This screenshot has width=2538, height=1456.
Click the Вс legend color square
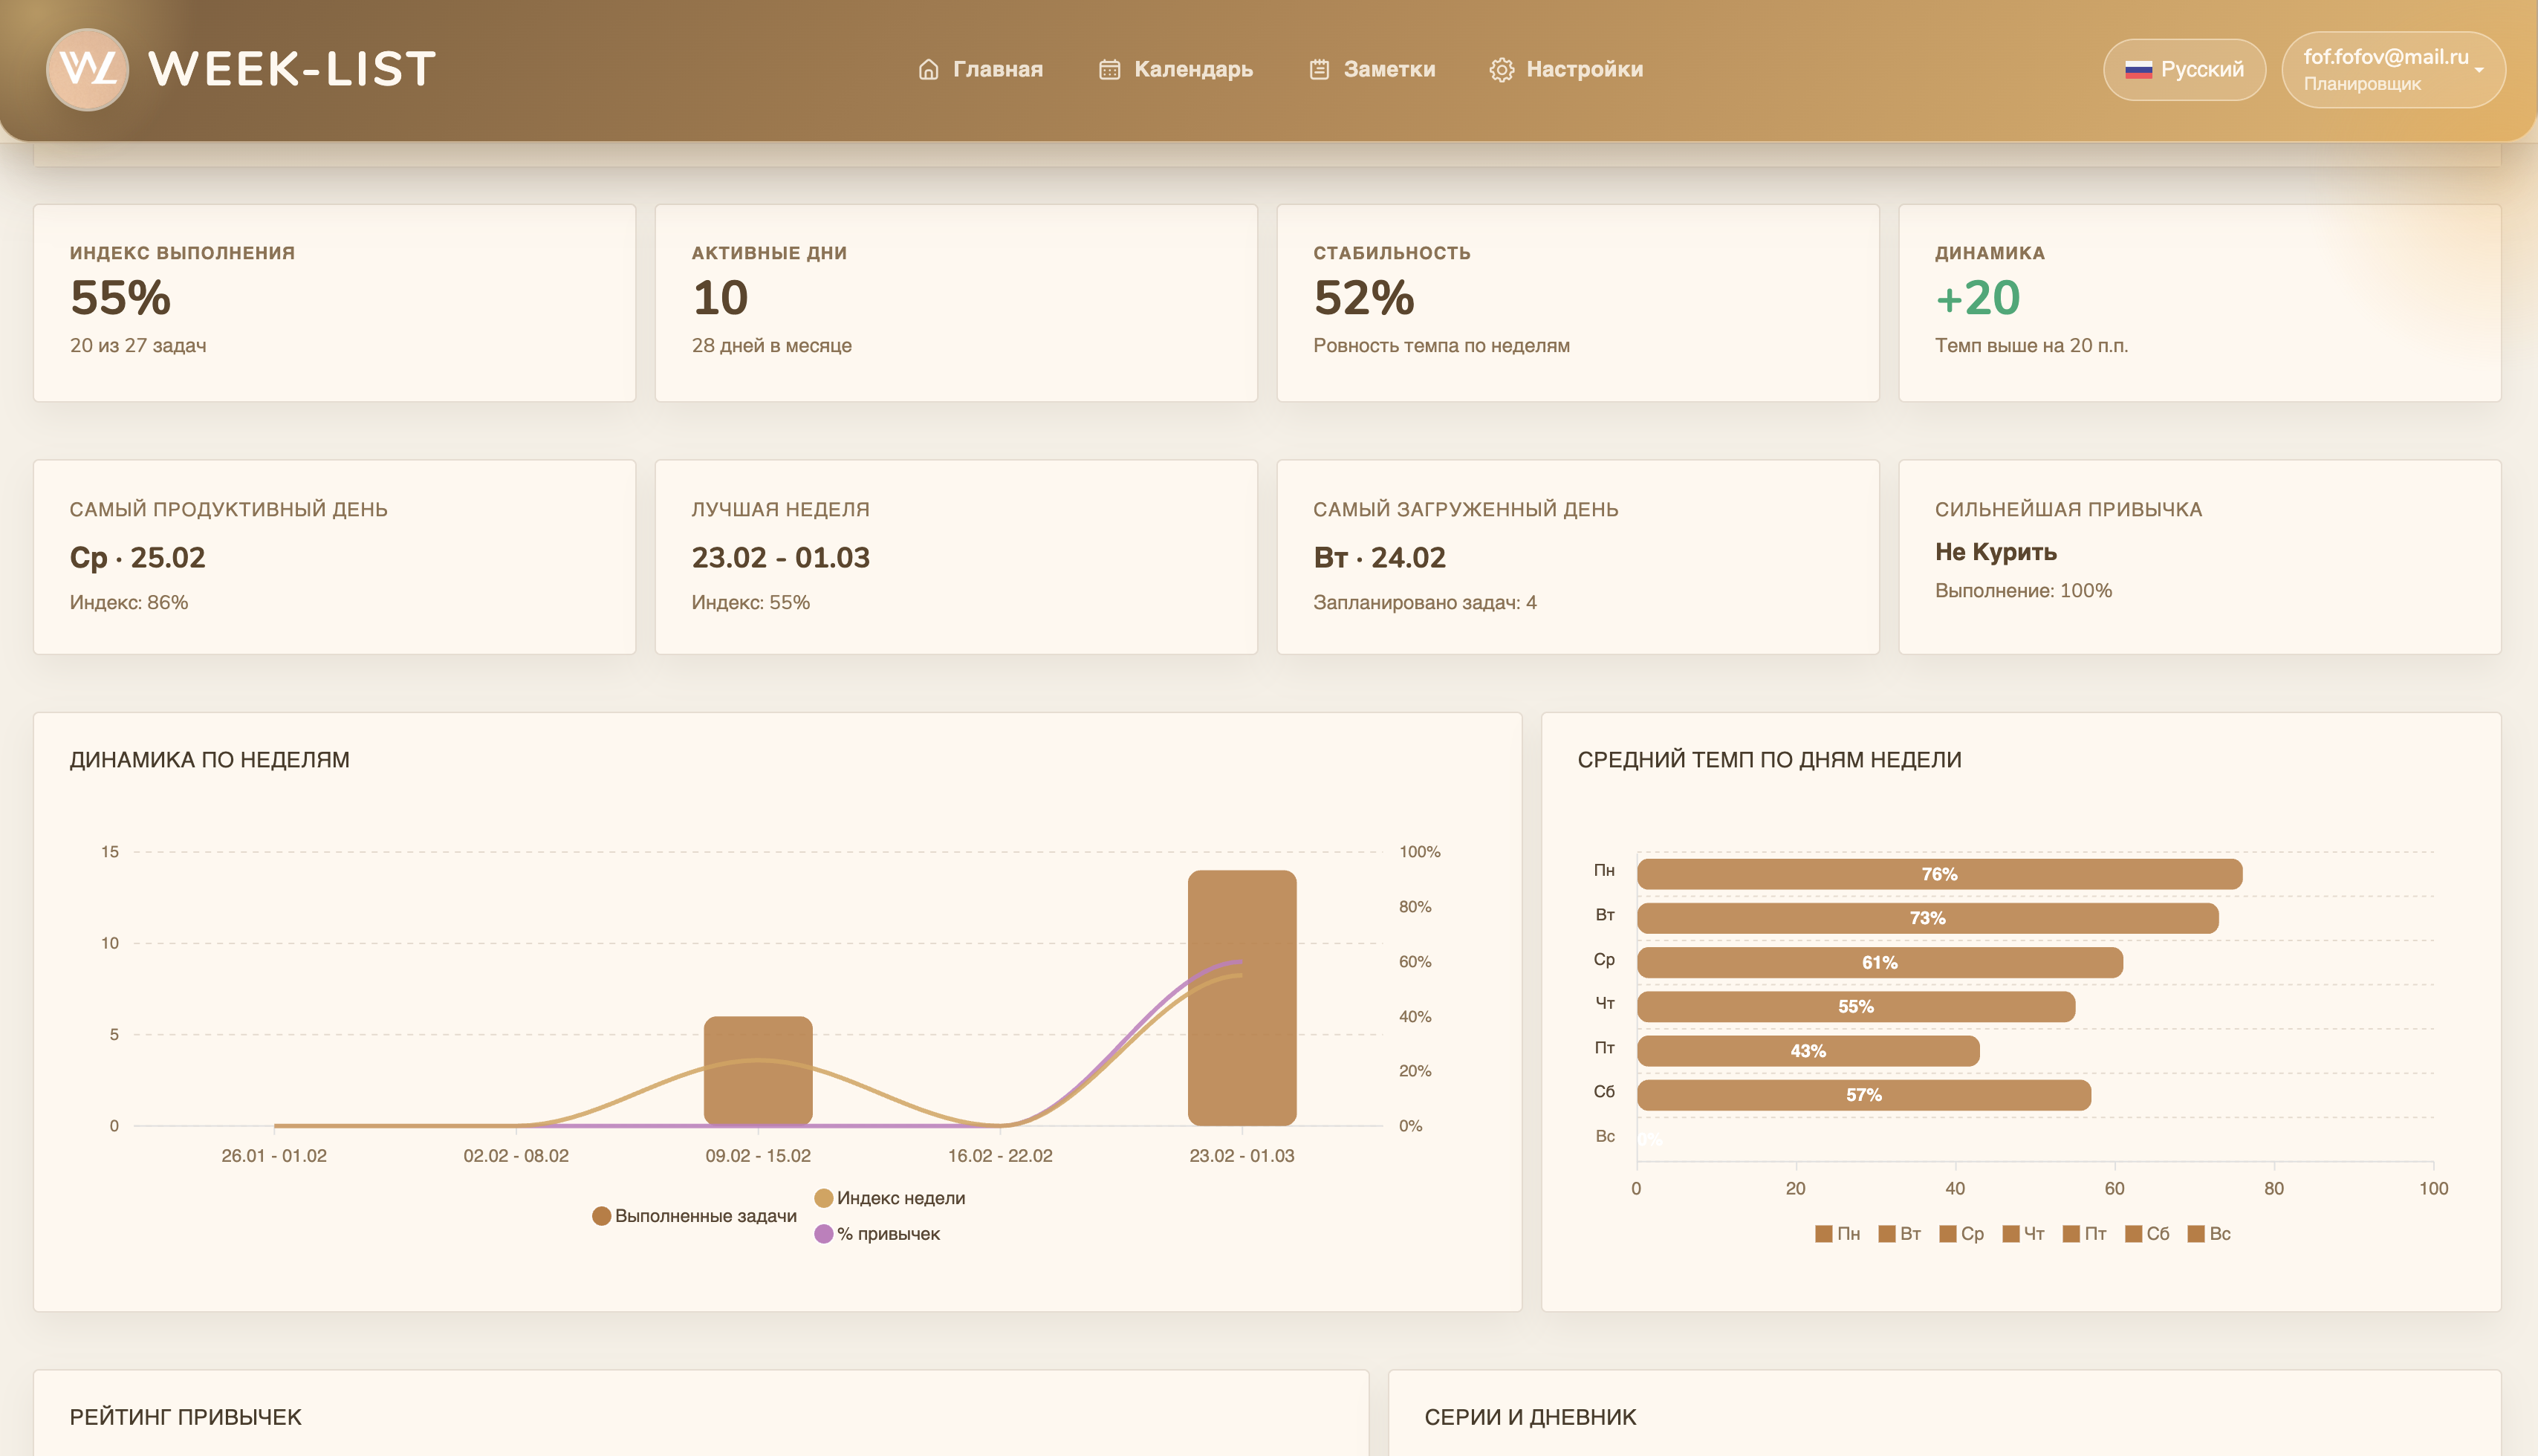pyautogui.click(x=2196, y=1234)
